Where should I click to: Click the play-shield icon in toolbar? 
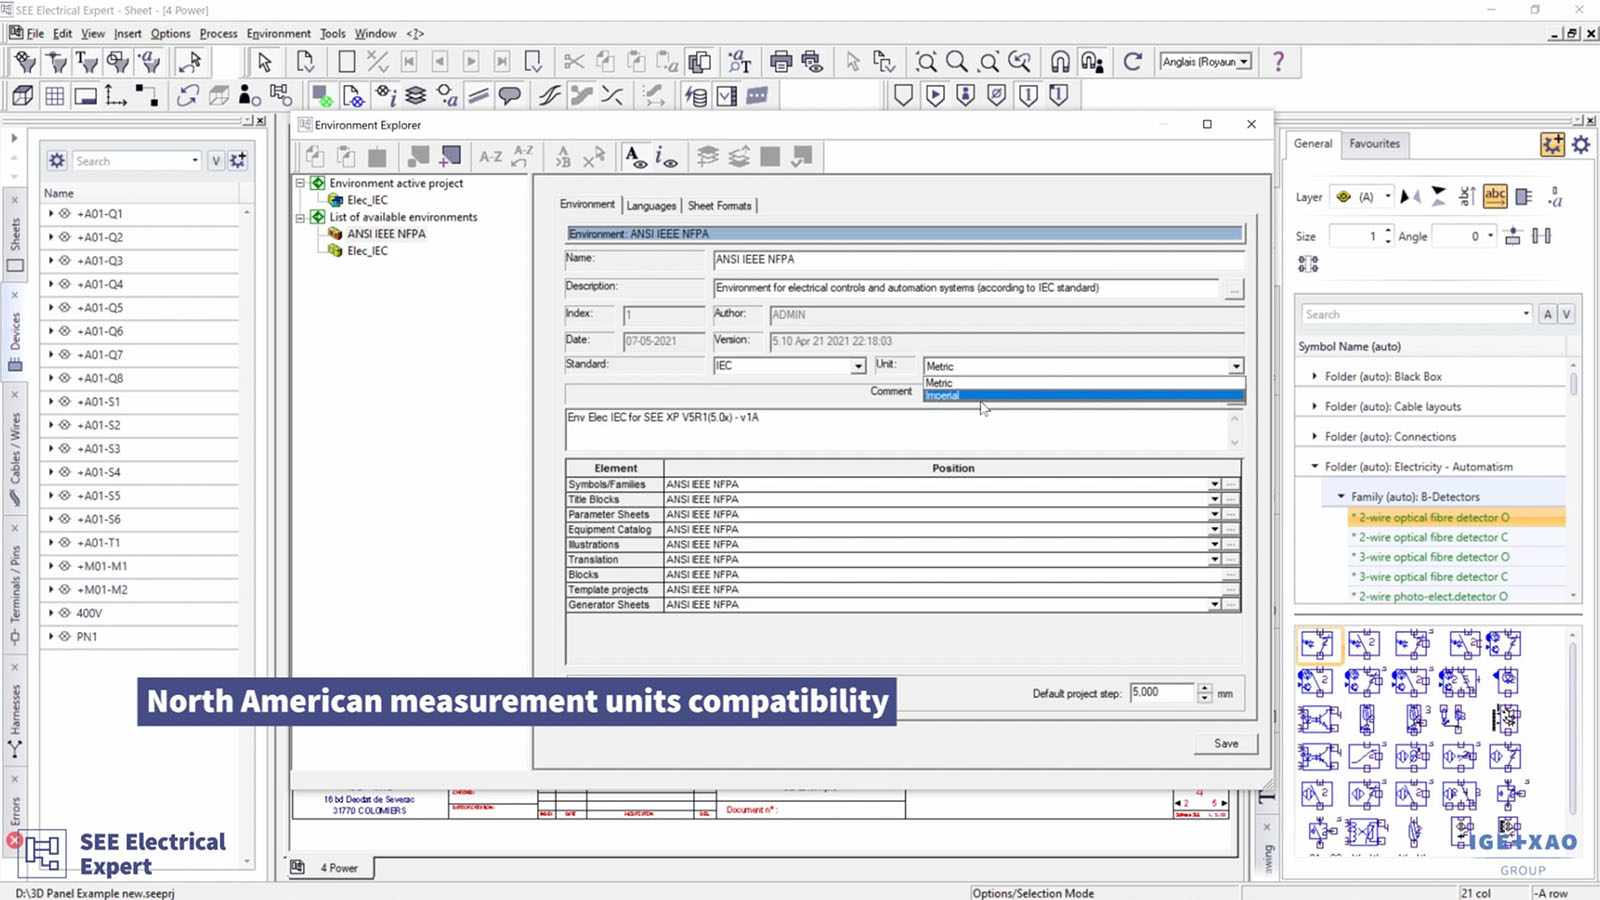(935, 96)
